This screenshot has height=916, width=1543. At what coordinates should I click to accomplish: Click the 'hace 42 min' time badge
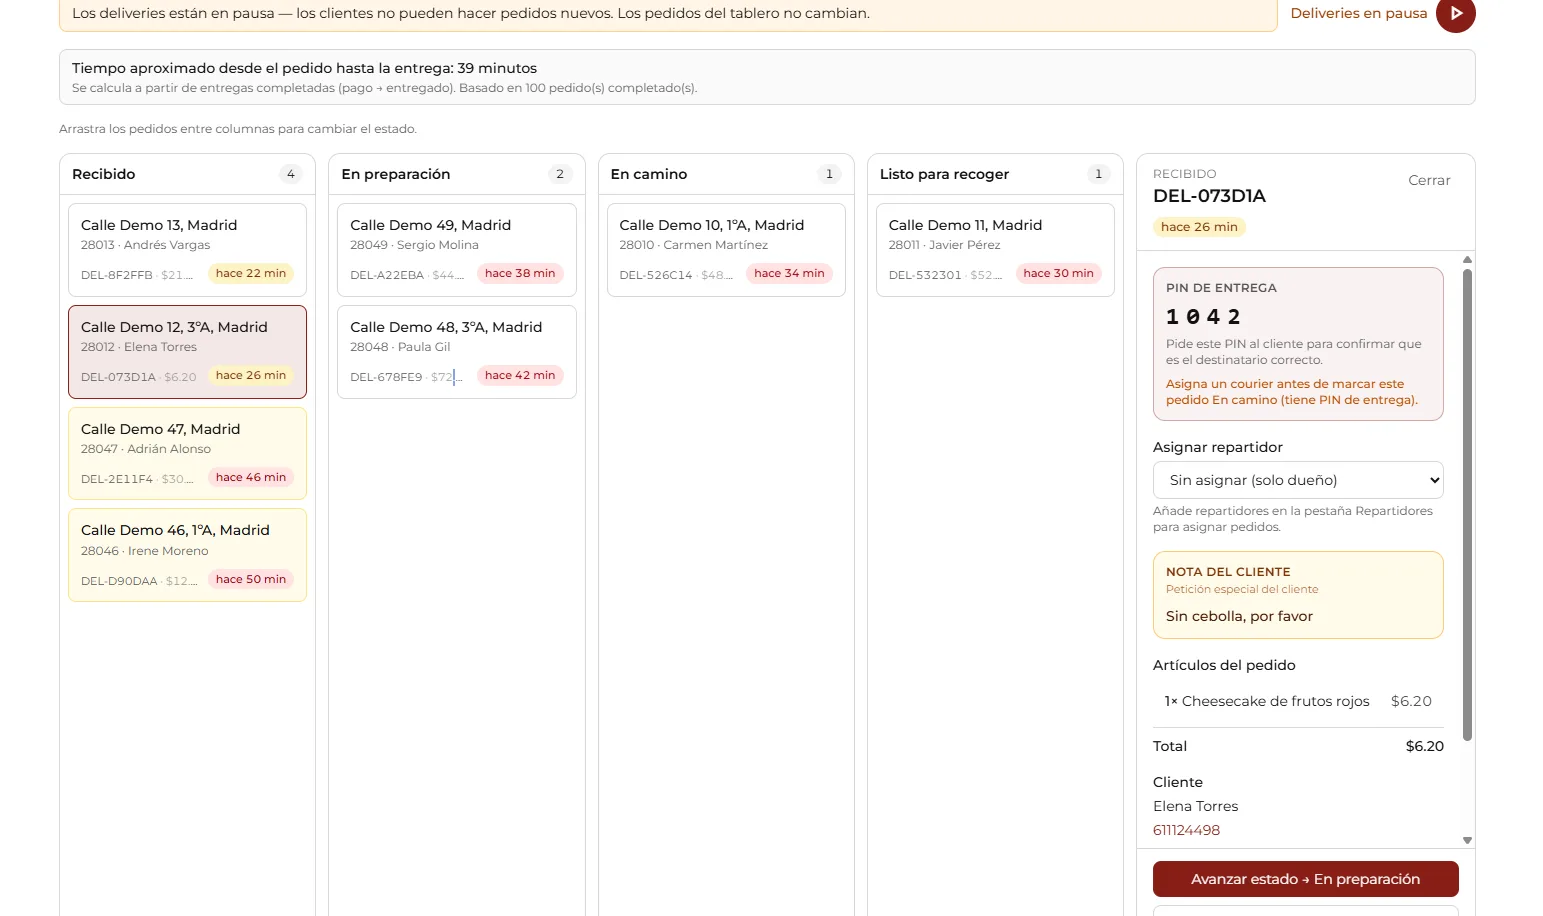tap(520, 375)
